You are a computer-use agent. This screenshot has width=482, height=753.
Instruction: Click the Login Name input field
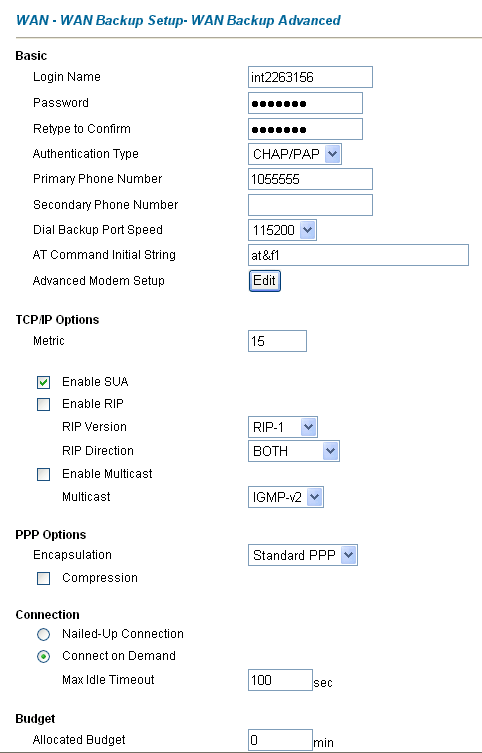310,77
